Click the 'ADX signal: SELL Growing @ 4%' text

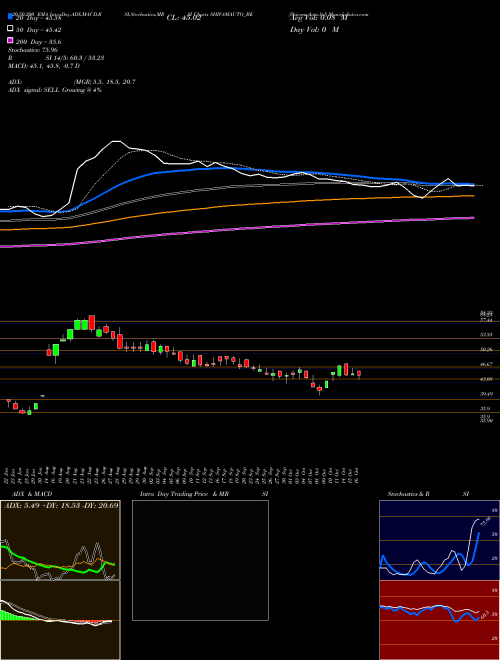[55, 90]
